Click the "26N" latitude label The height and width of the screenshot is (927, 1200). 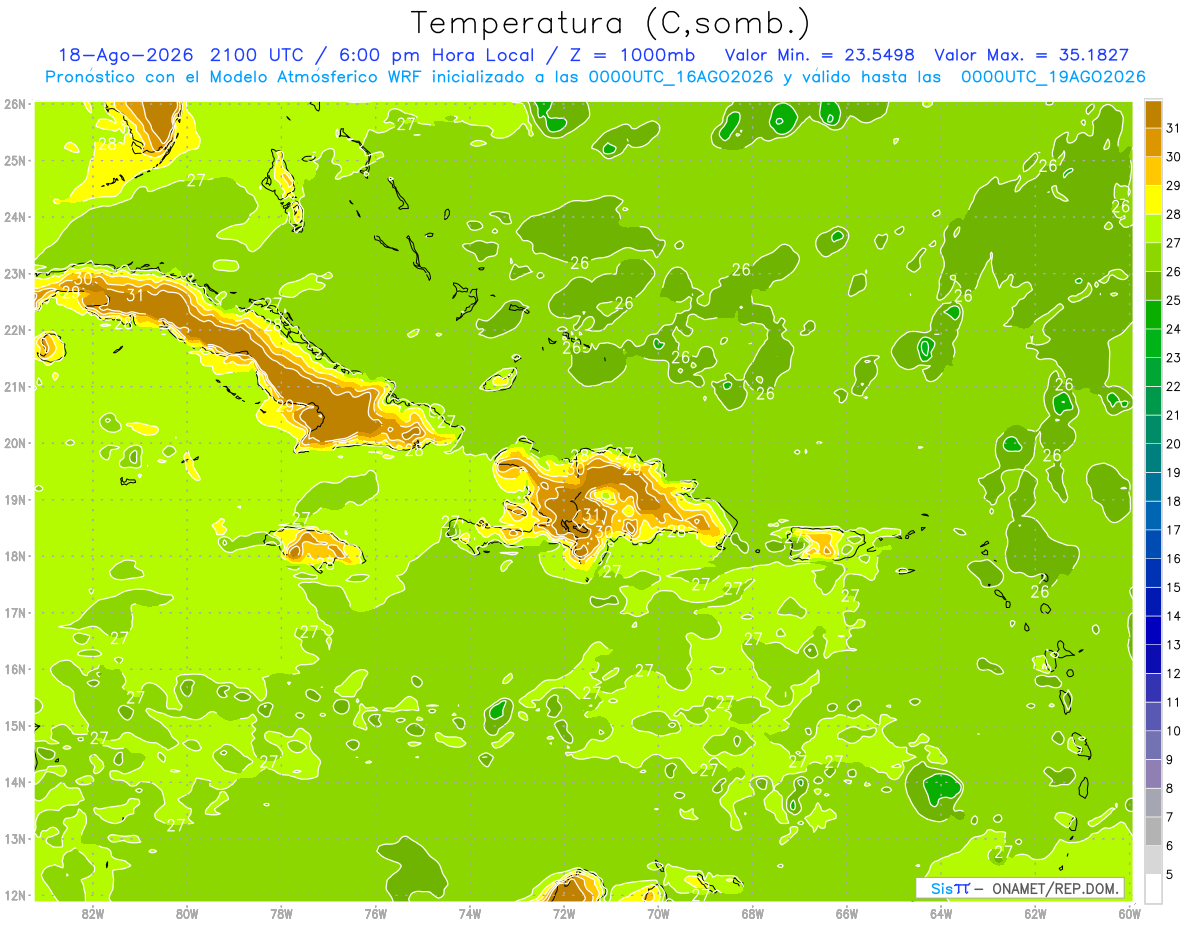coord(15,104)
